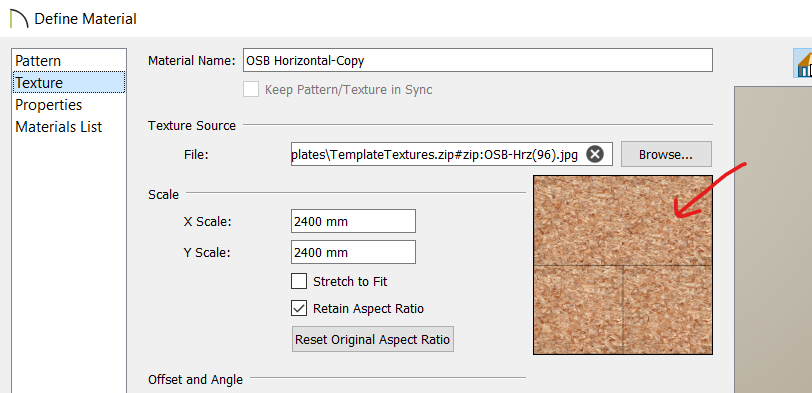Click the OSB texture preview thumbnail
This screenshot has width=812, height=393.
623,265
